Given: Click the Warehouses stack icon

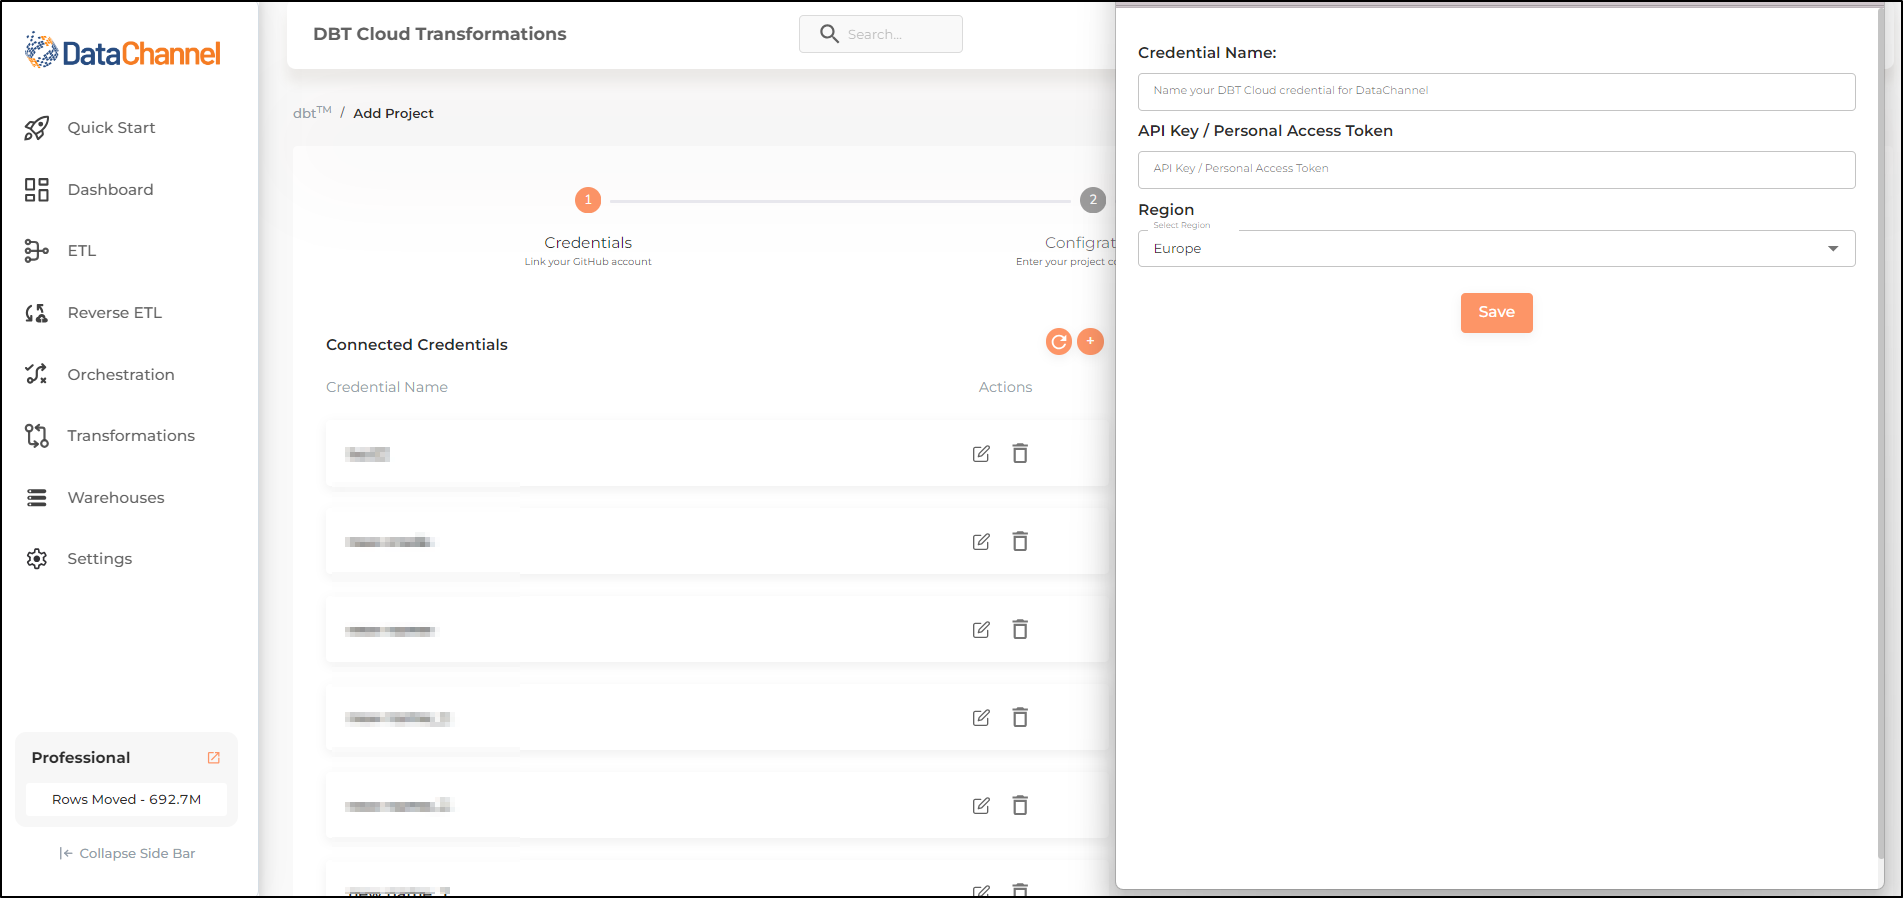Looking at the screenshot, I should [x=37, y=498].
